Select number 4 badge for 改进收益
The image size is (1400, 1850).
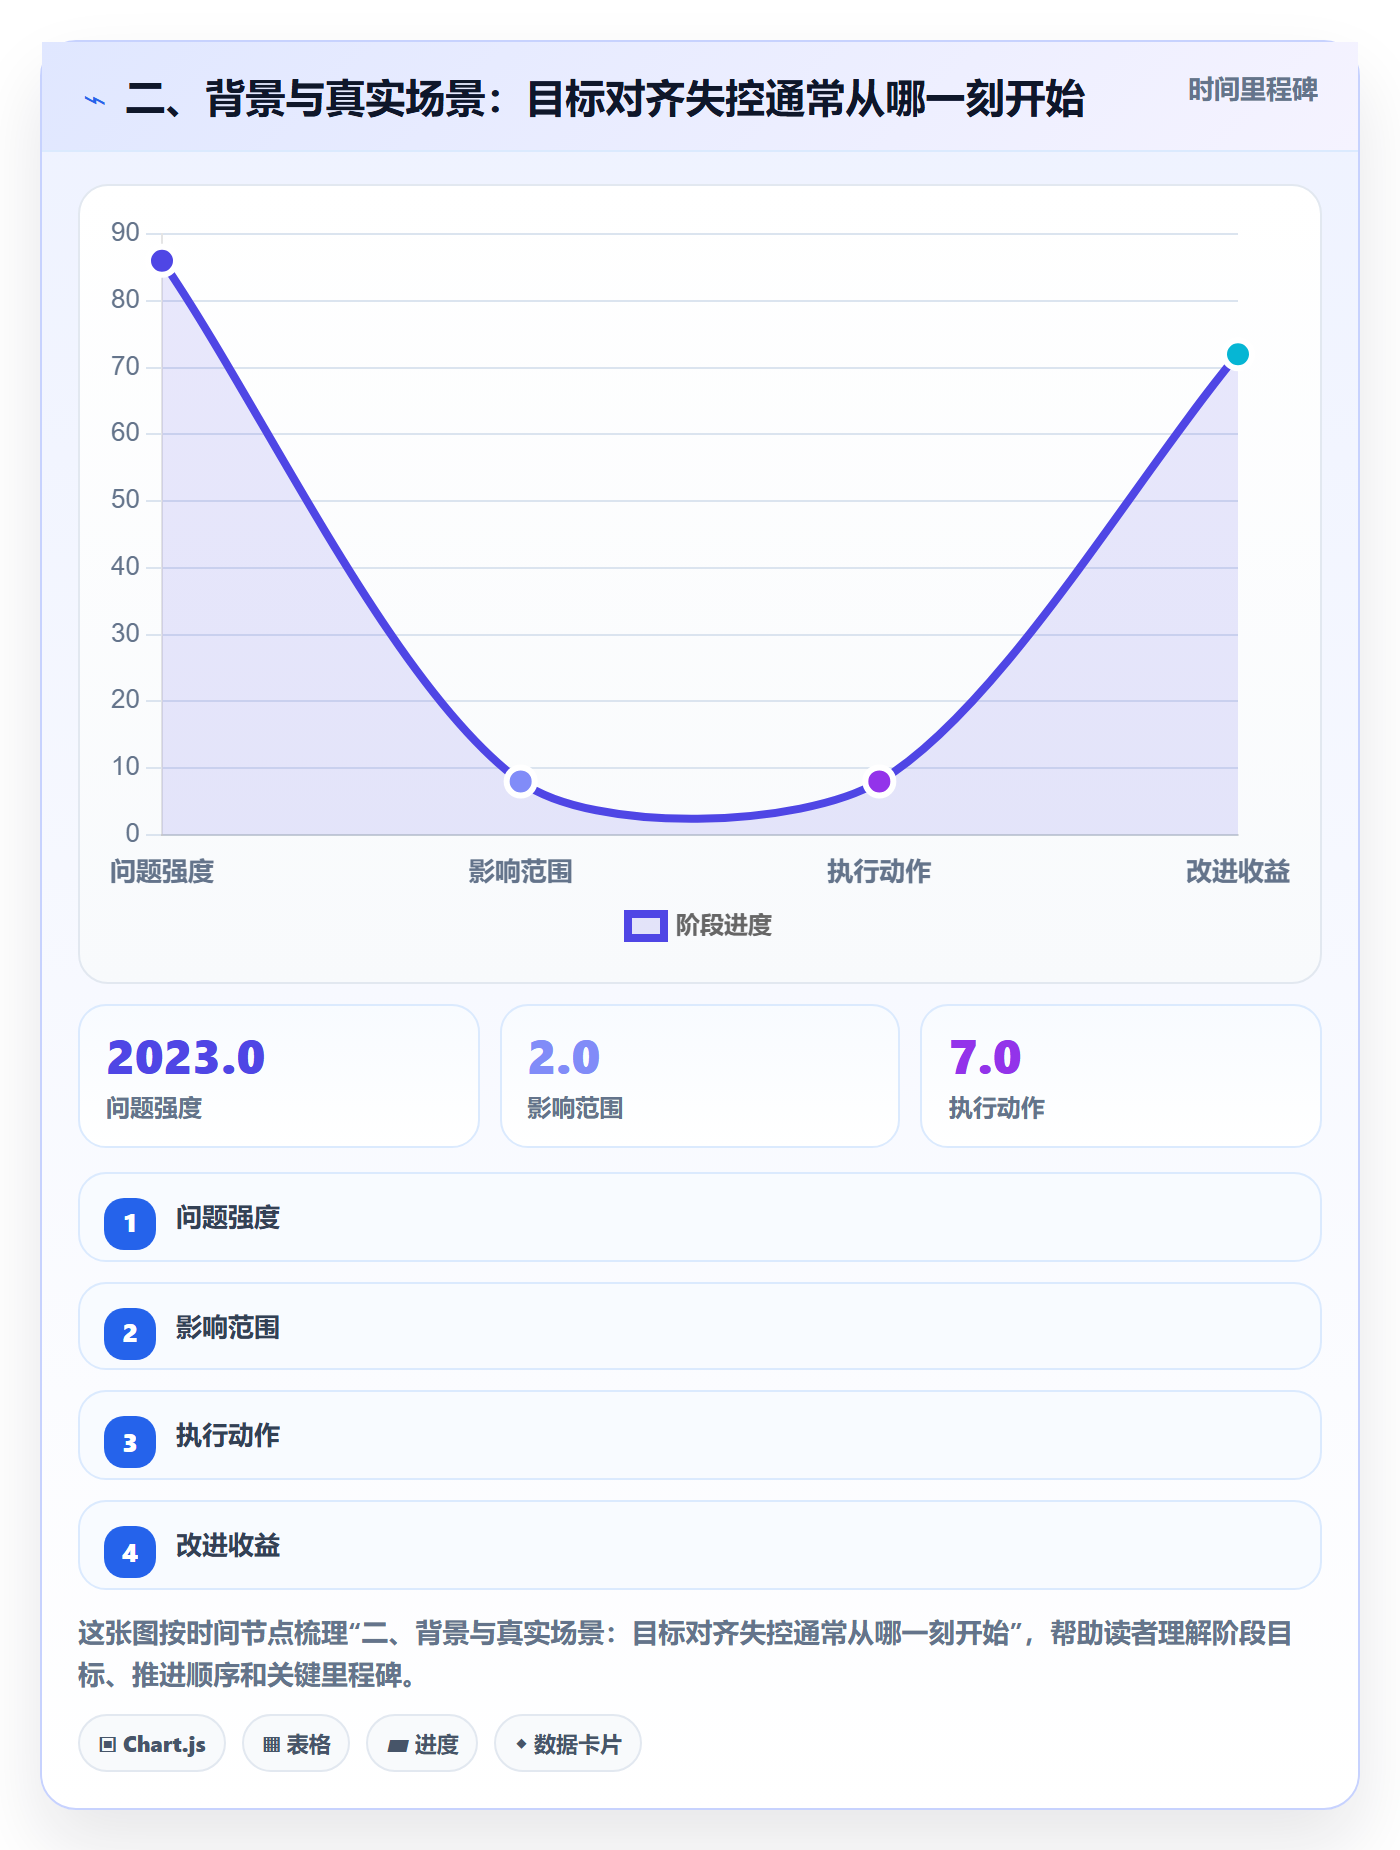coord(130,1553)
